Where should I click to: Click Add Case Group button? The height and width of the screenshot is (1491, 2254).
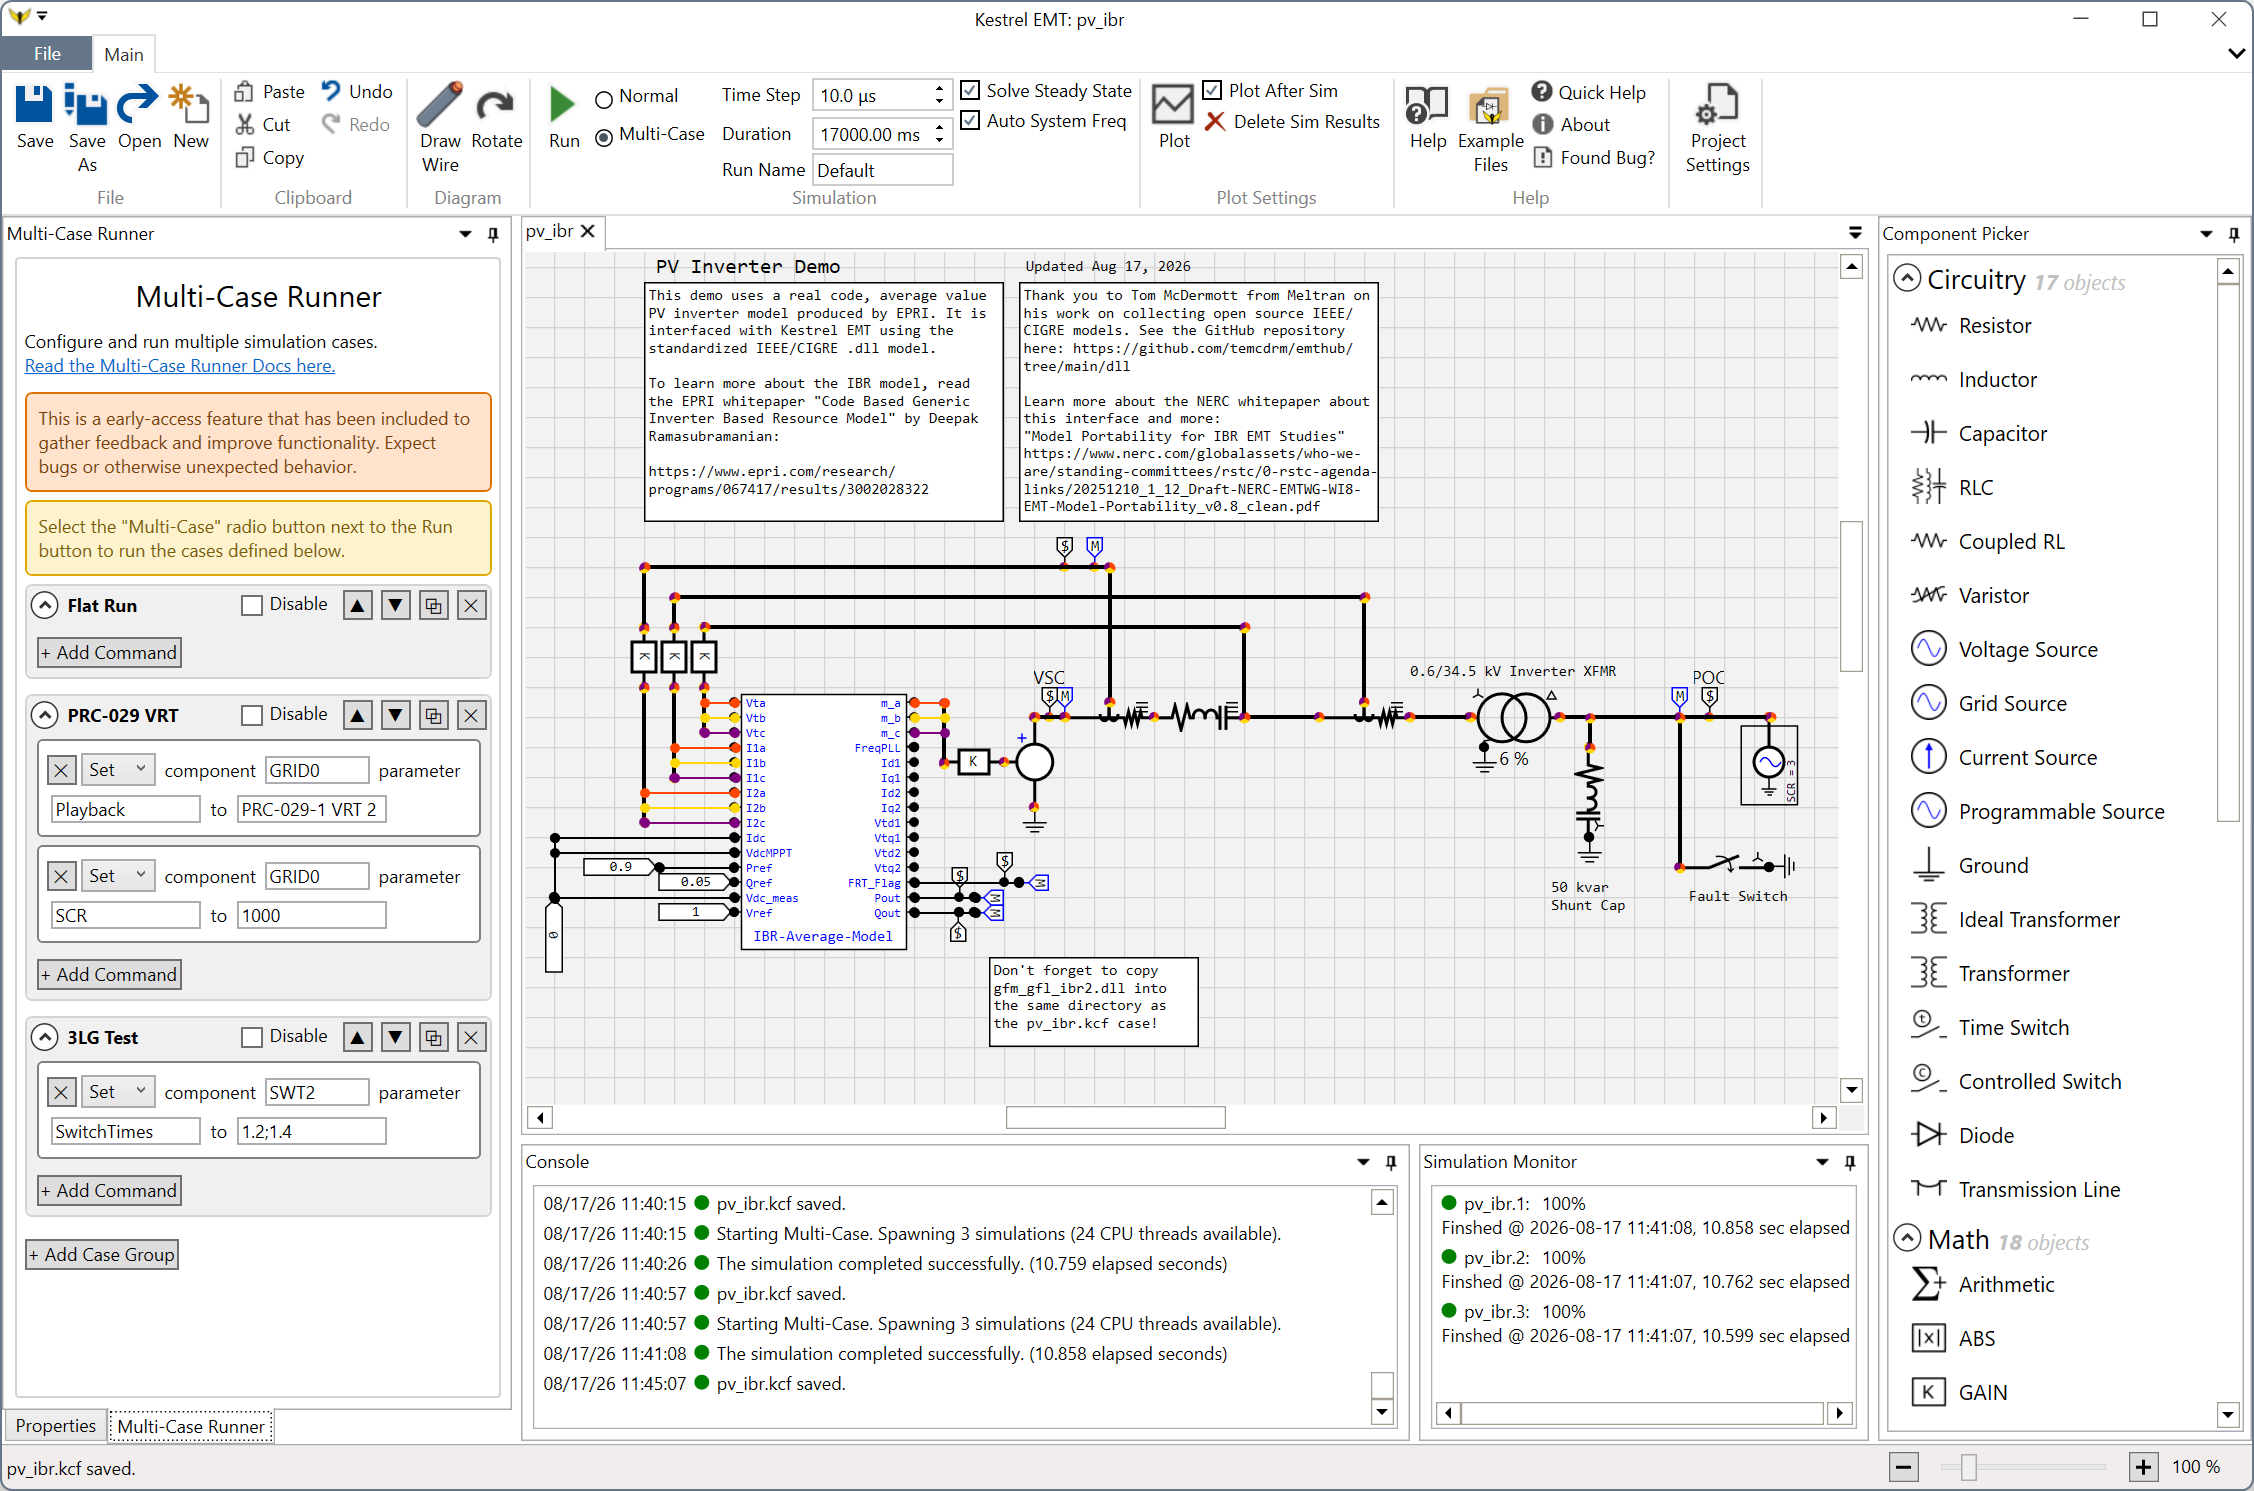coord(102,1255)
